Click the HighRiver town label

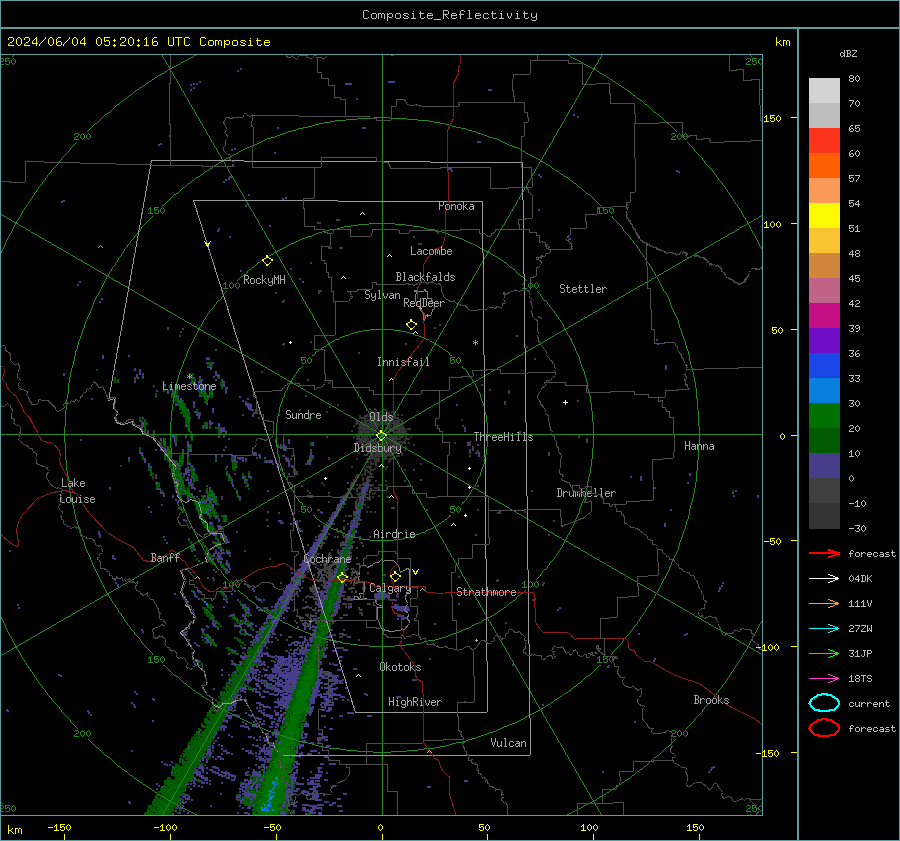click(415, 702)
